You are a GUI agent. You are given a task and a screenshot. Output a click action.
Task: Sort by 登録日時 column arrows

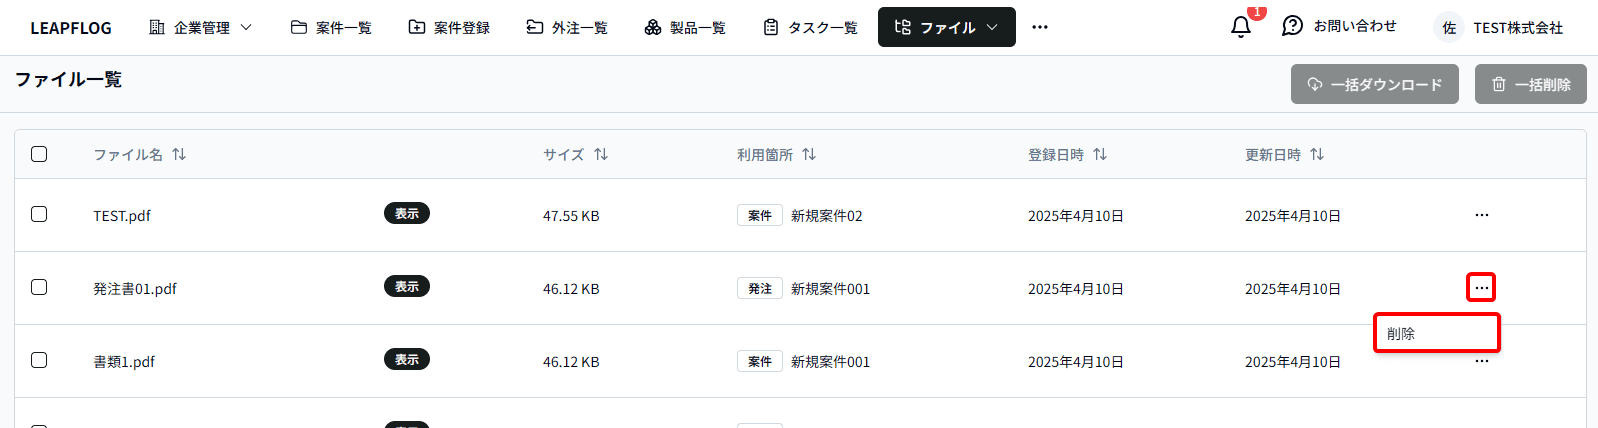point(1100,154)
